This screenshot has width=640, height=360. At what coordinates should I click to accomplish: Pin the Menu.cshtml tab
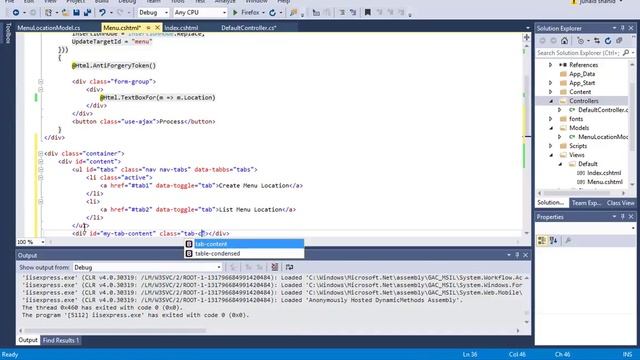pos(149,28)
